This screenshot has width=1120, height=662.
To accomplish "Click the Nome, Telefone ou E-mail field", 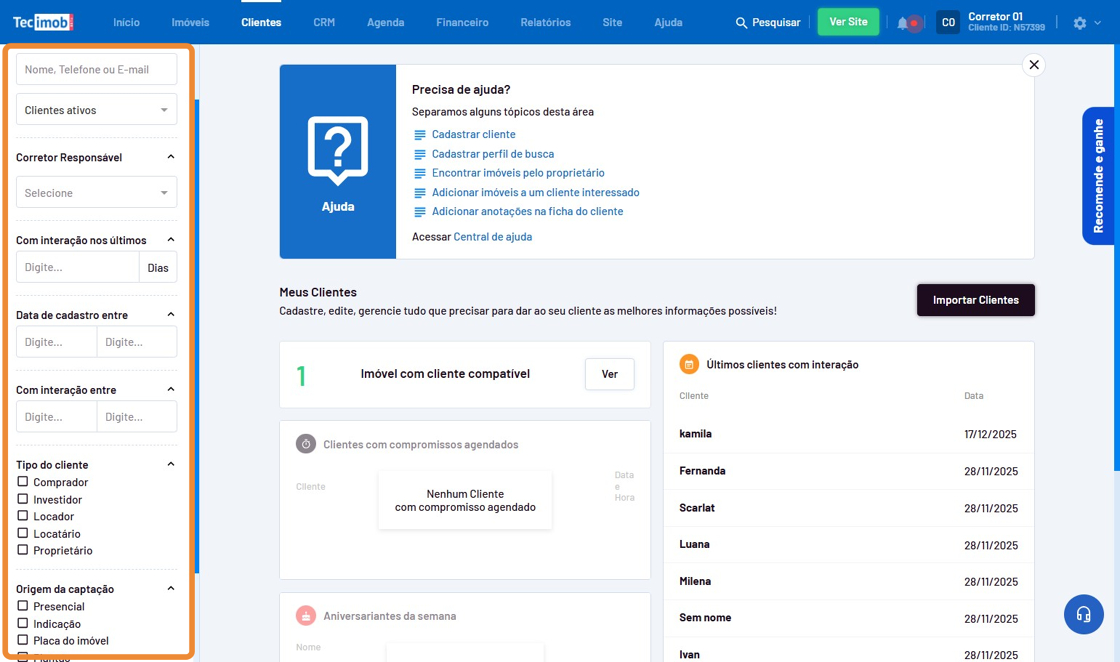I will pyautogui.click(x=96, y=69).
